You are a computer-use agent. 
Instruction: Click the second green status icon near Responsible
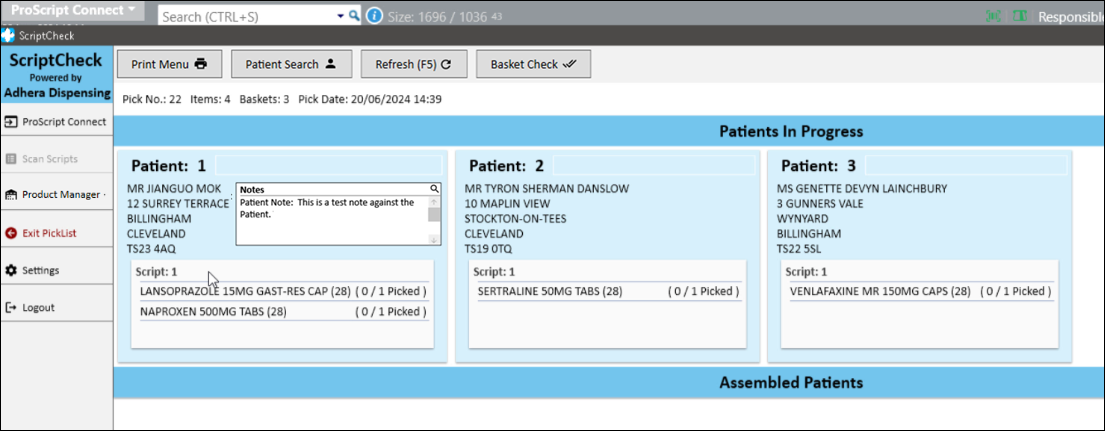(x=1019, y=16)
